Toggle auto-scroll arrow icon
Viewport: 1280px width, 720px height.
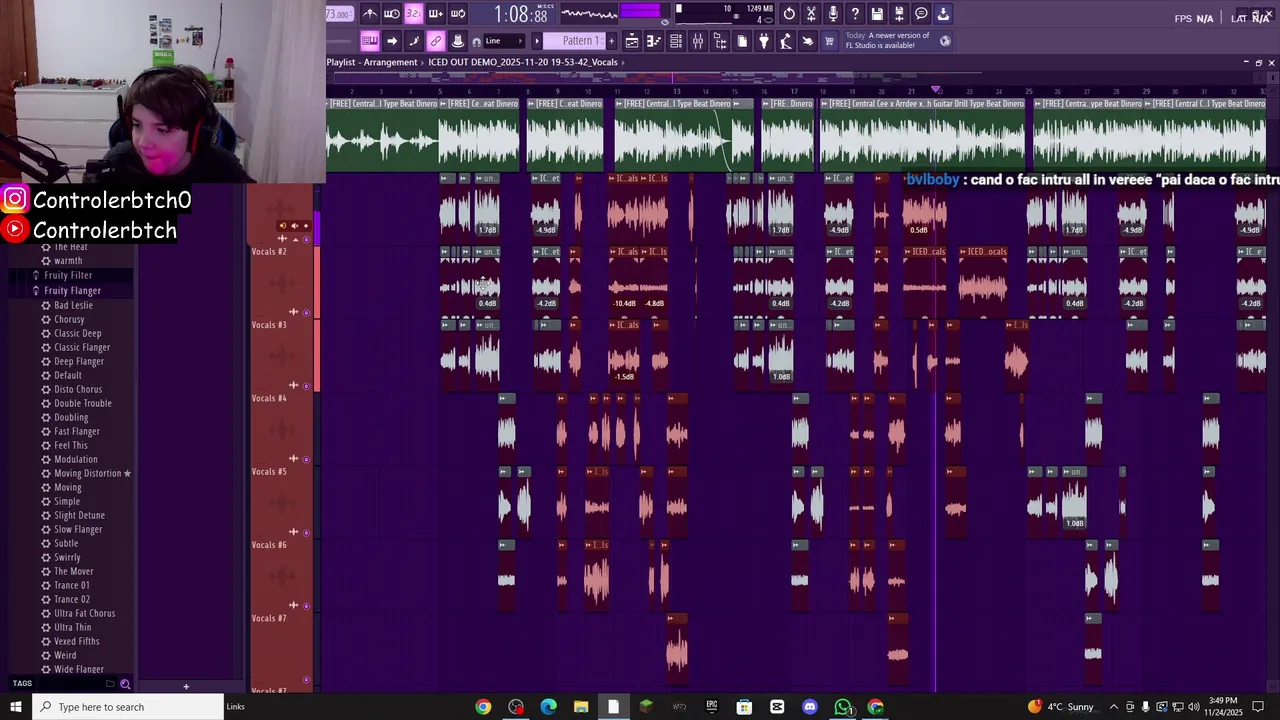click(x=392, y=41)
